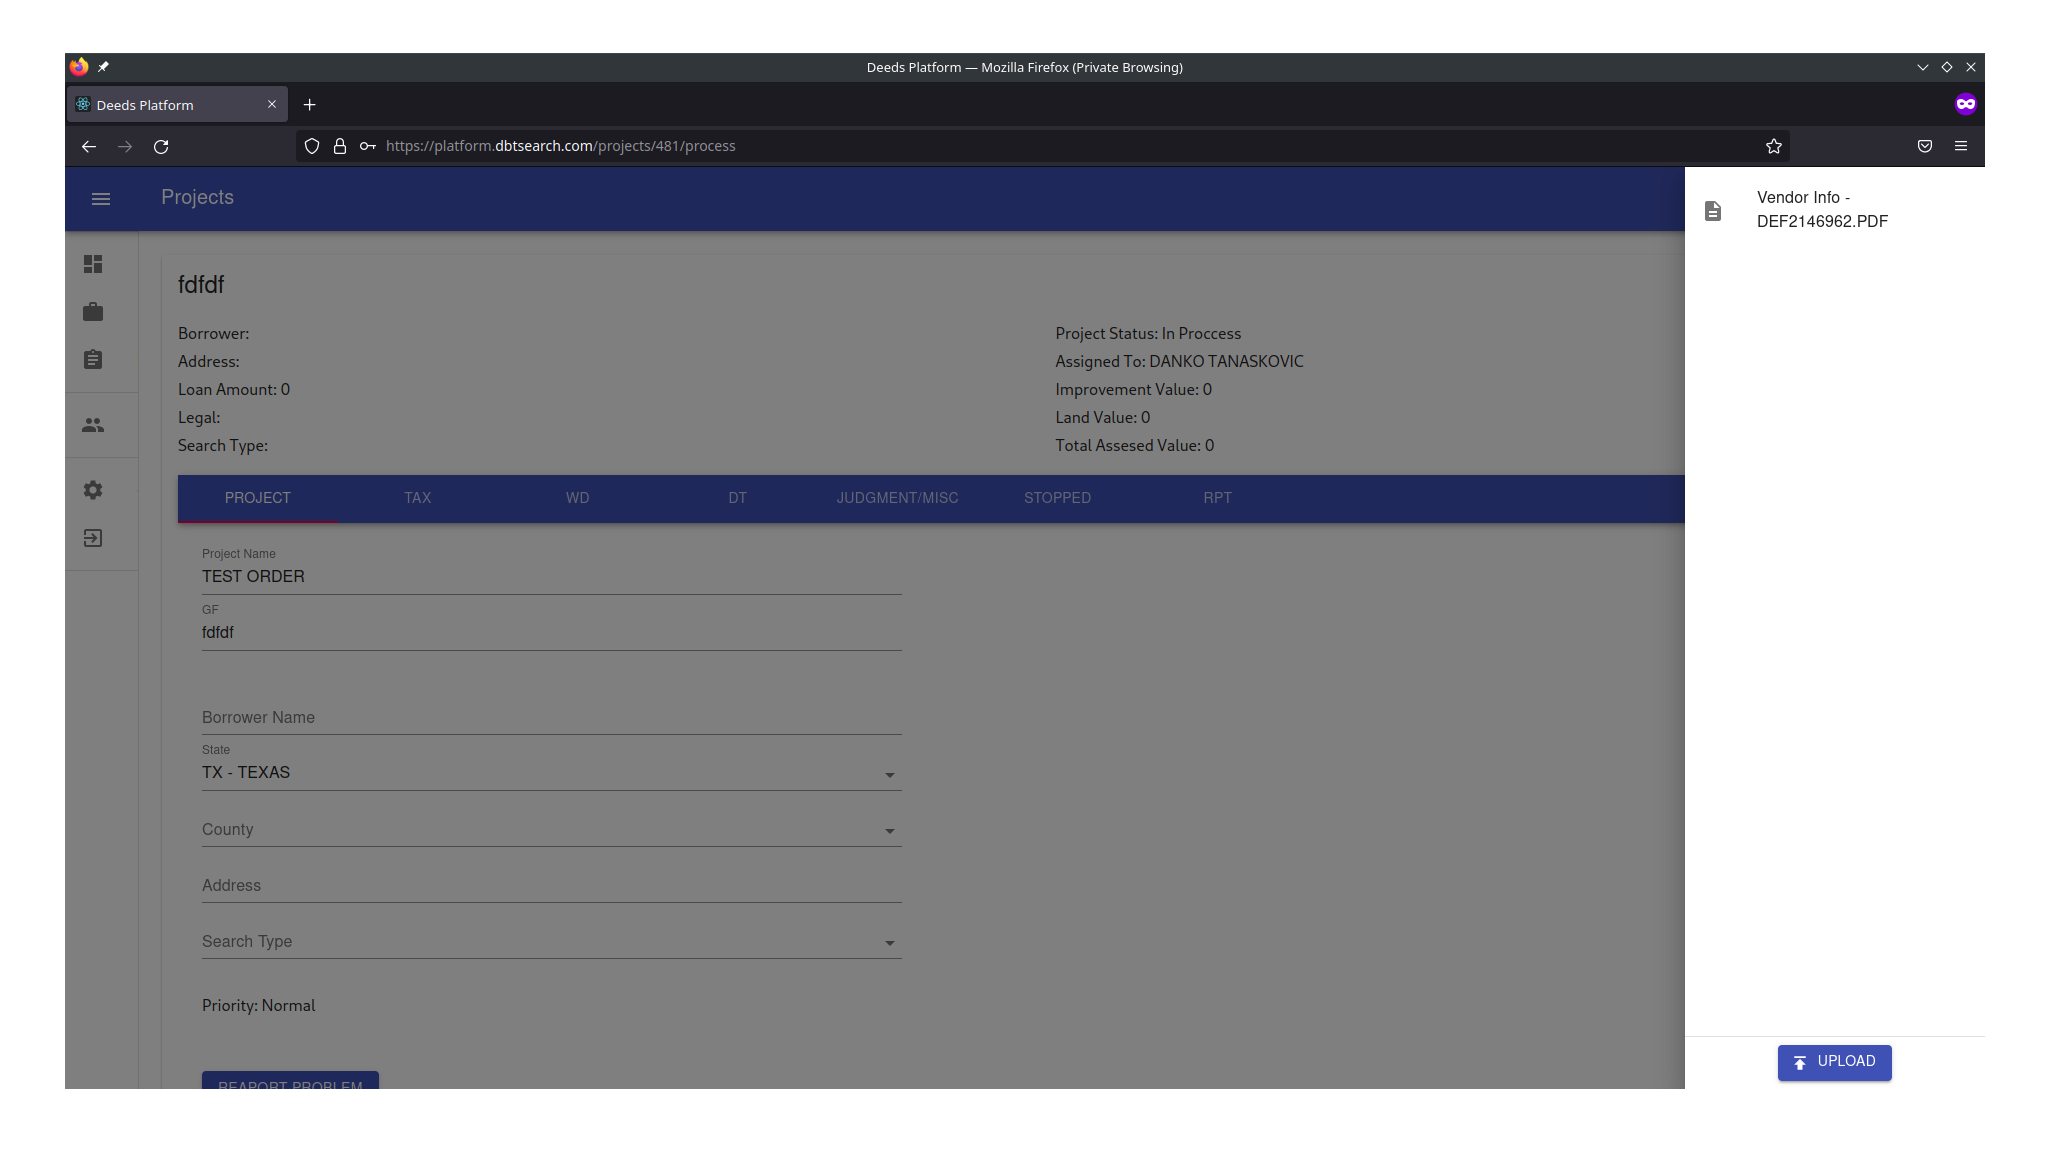Click the logout exit sidebar icon
This screenshot has width=2050, height=1166.
93,538
